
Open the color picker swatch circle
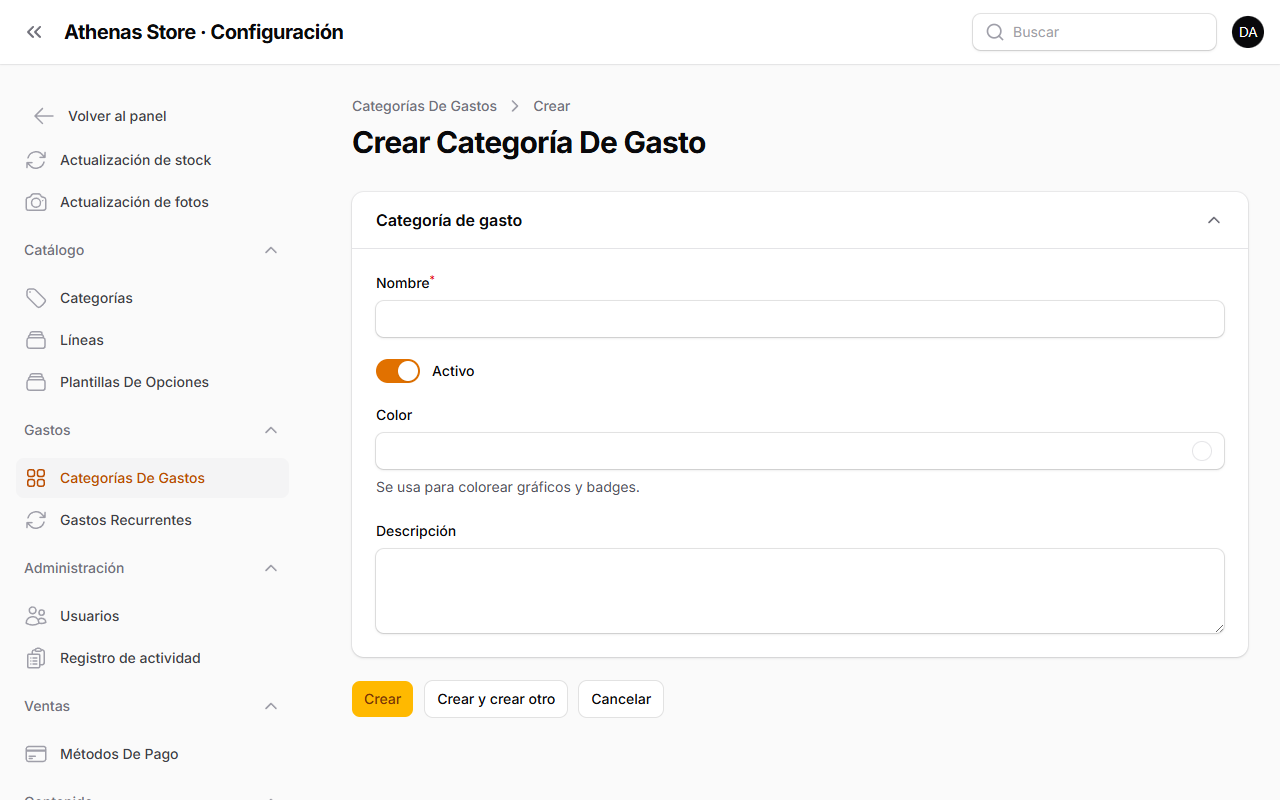point(1202,451)
